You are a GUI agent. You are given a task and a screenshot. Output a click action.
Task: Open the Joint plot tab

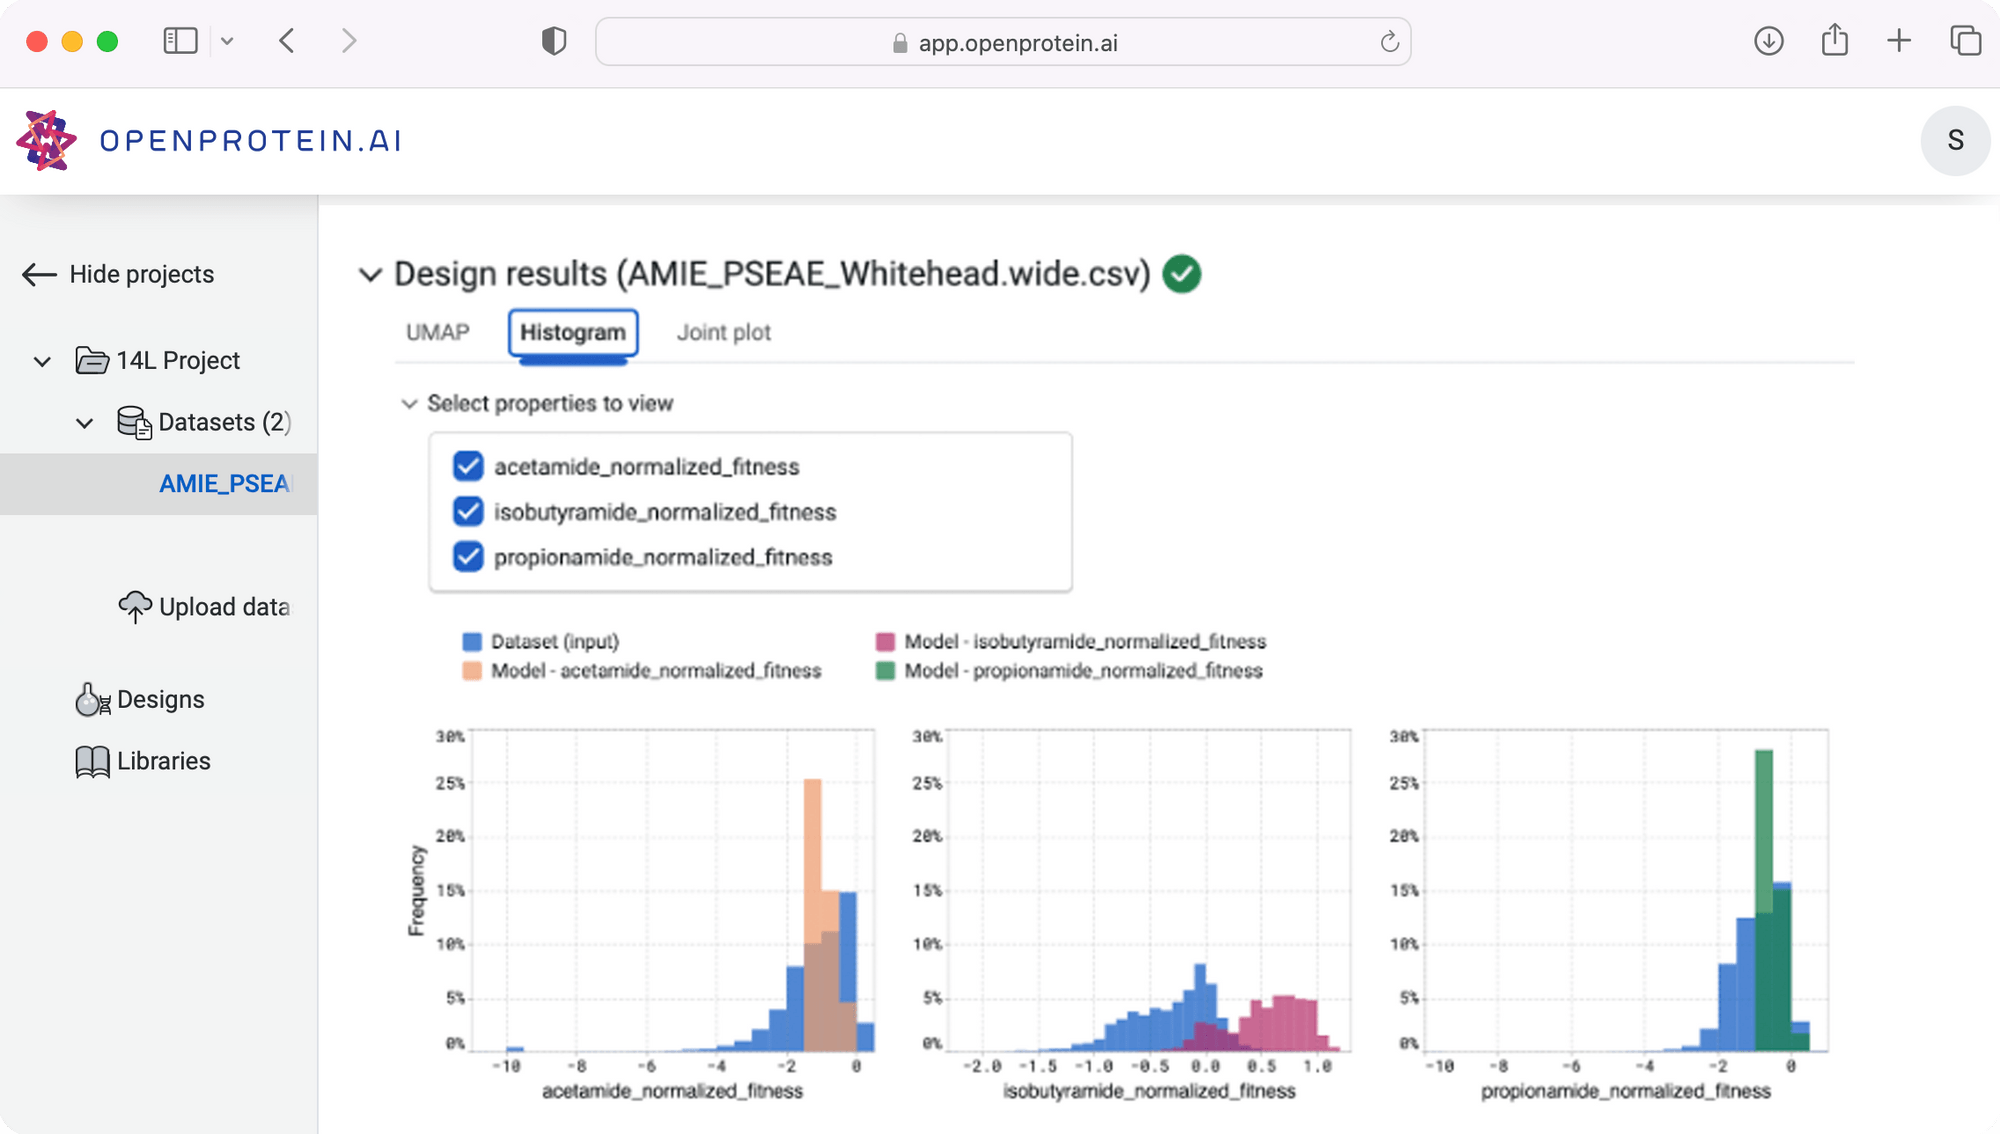[x=723, y=332]
